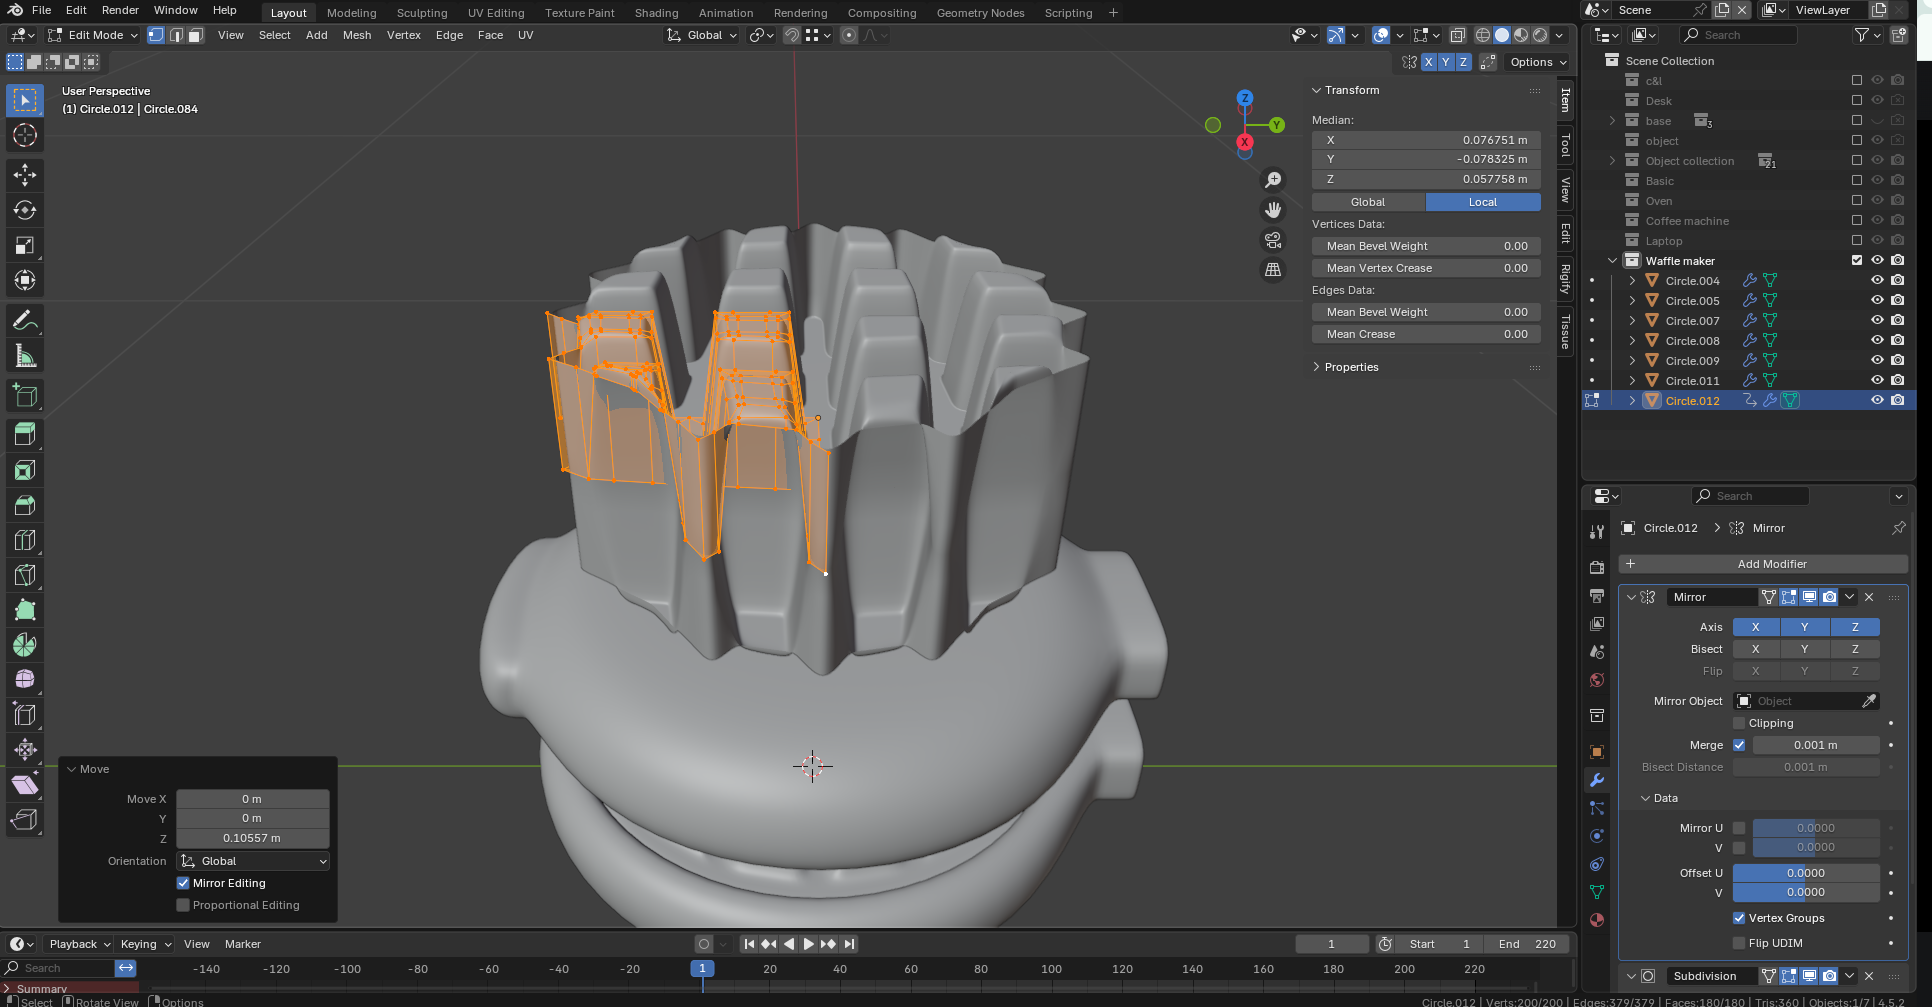Activate the Annotate pencil tool
1932x1007 pixels.
pyautogui.click(x=25, y=321)
